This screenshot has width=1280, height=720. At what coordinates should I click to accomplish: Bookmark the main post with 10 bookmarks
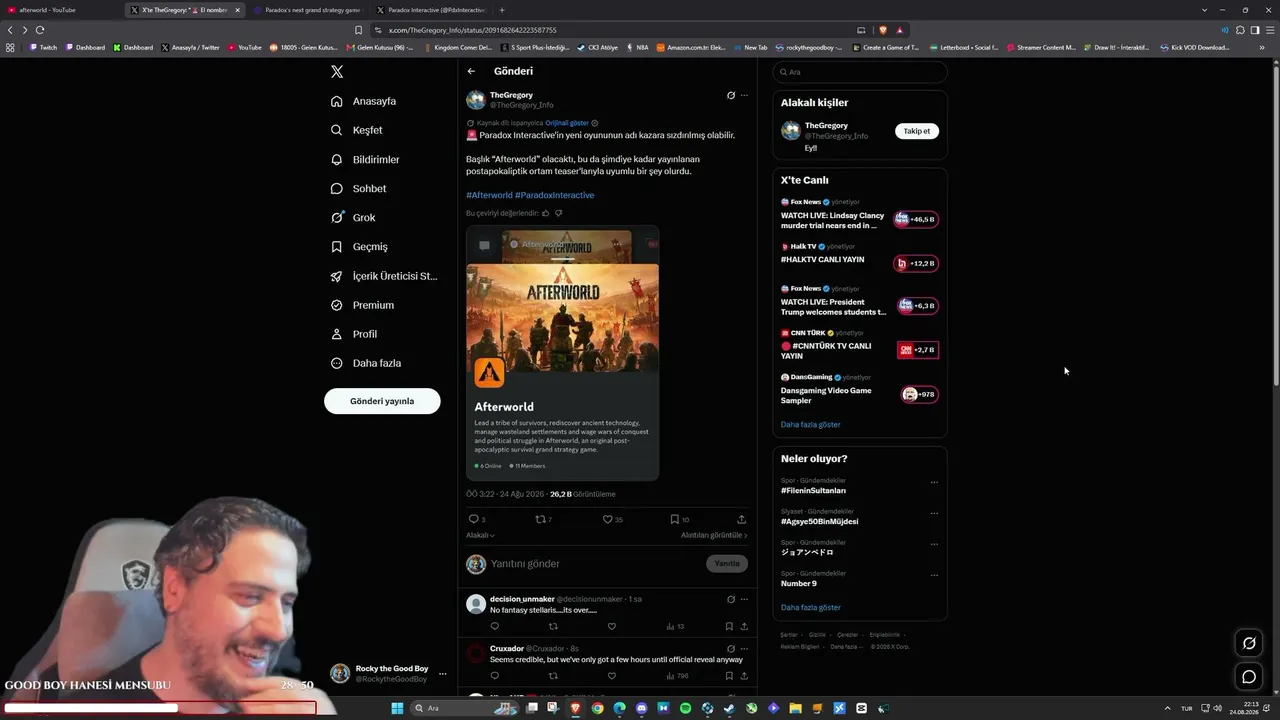pos(675,519)
